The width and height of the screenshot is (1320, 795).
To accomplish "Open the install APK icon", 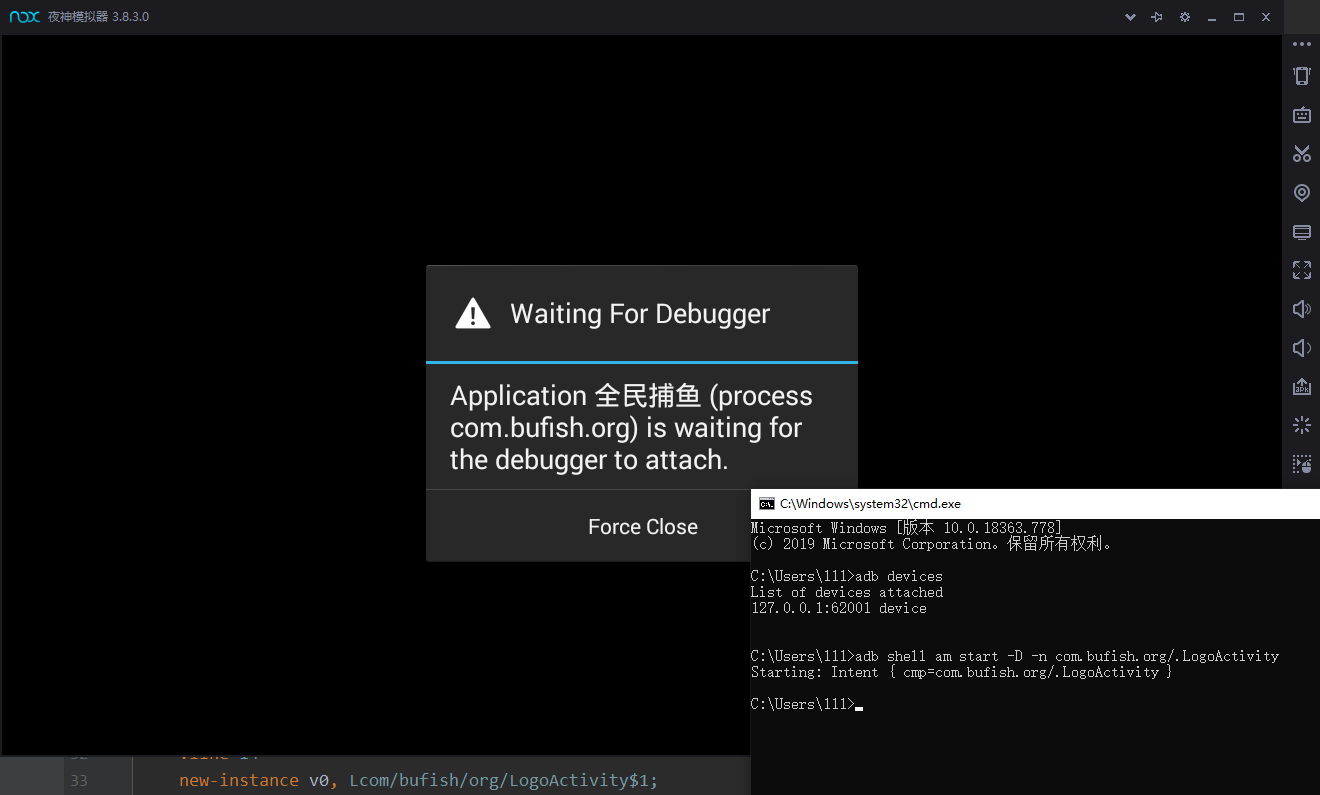I will 1301,387.
